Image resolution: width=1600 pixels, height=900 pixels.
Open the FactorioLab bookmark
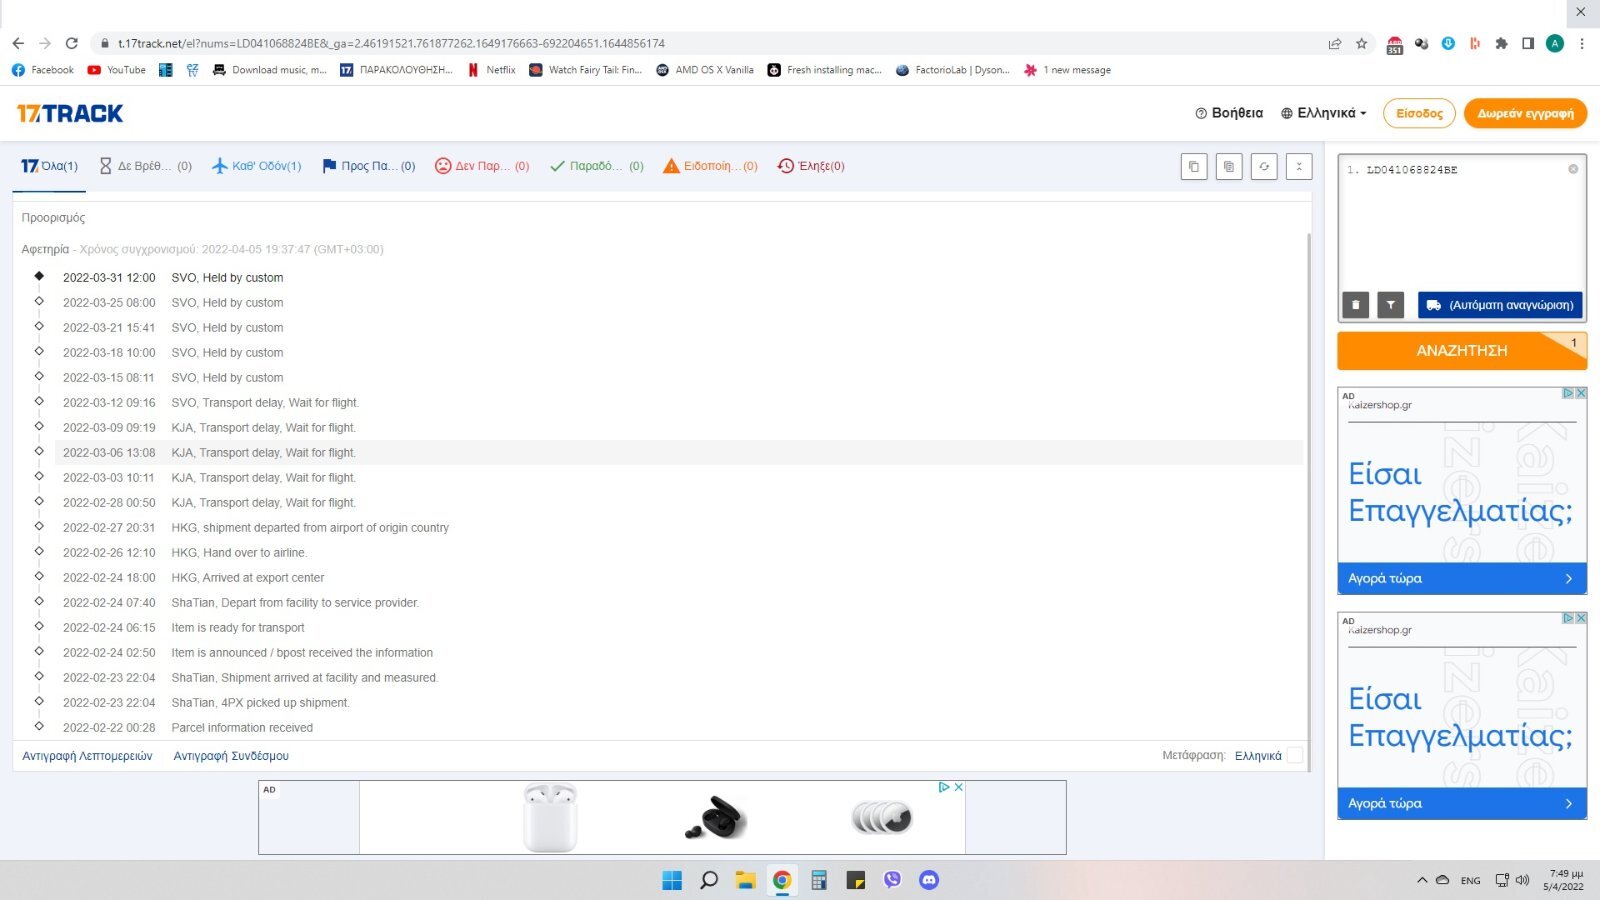(953, 70)
